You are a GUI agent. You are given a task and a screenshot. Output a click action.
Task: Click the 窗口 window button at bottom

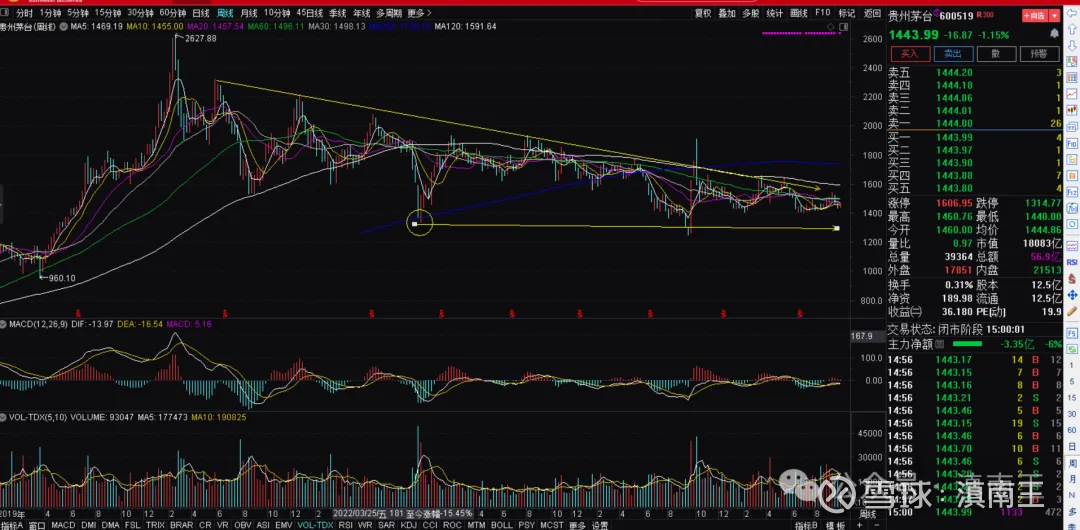[37, 525]
